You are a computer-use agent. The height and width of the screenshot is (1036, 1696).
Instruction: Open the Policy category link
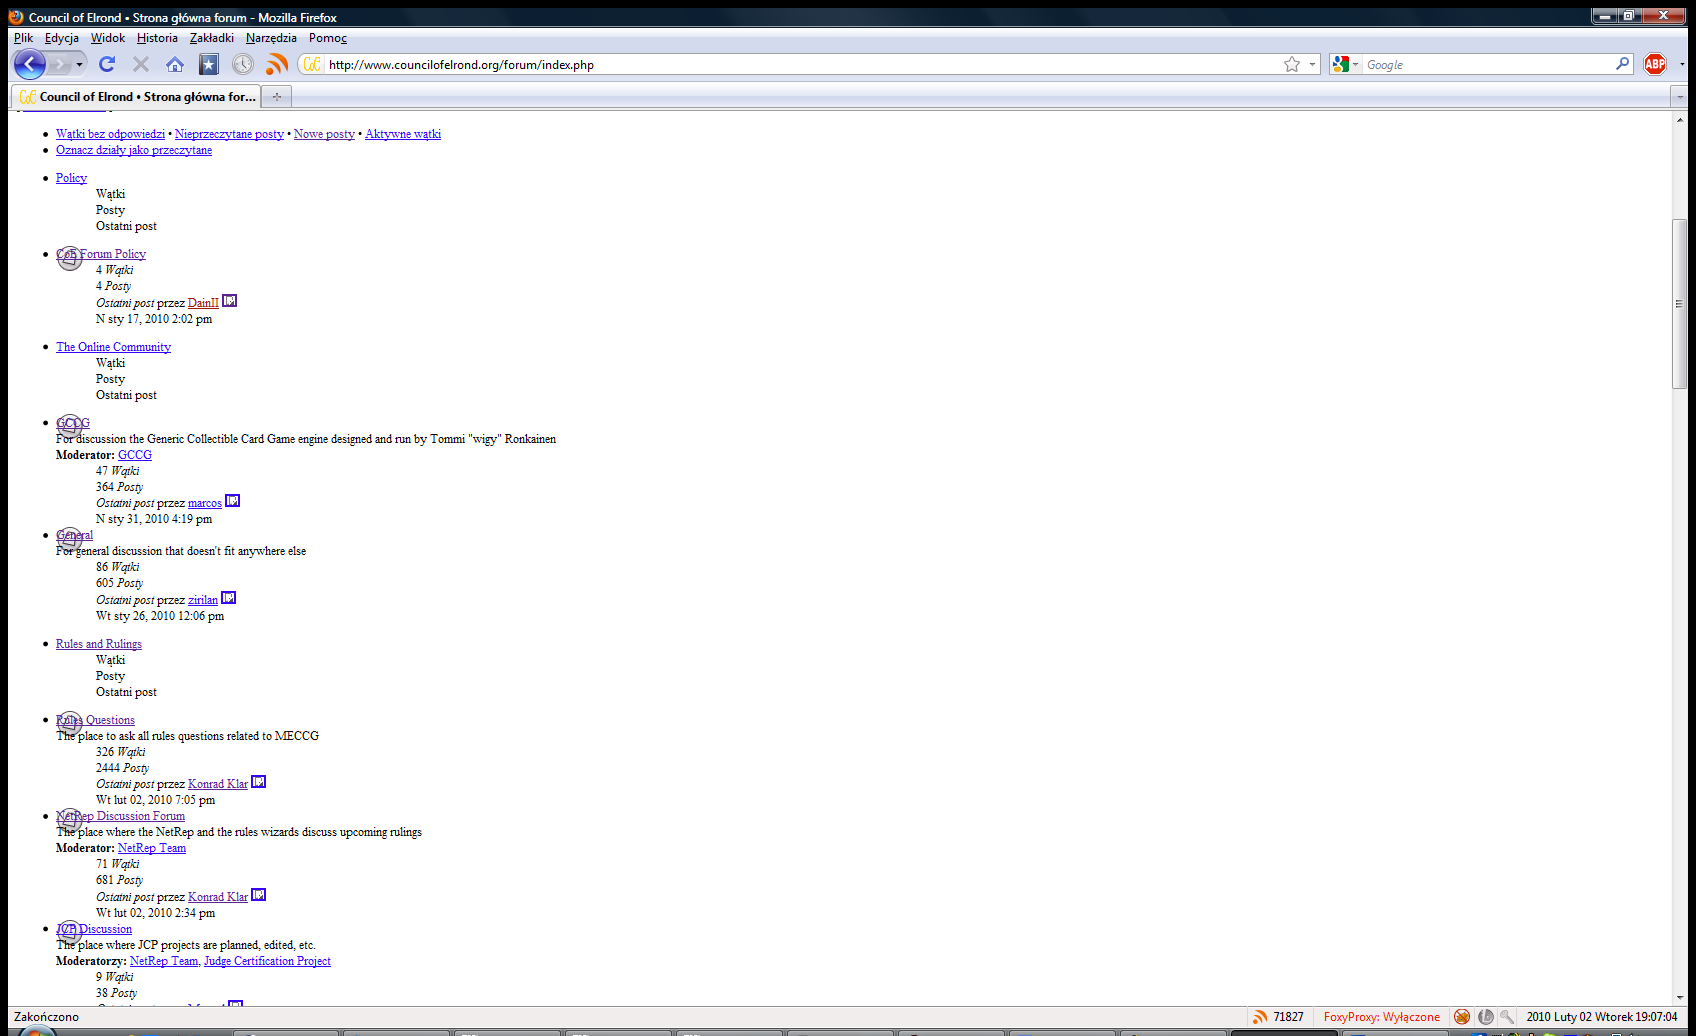point(71,178)
